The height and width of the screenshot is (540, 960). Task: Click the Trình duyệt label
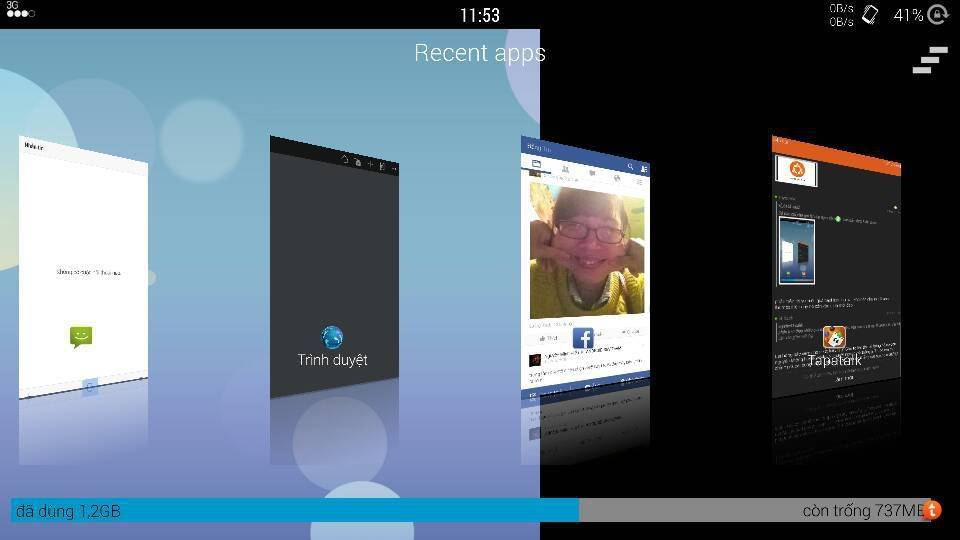[332, 360]
